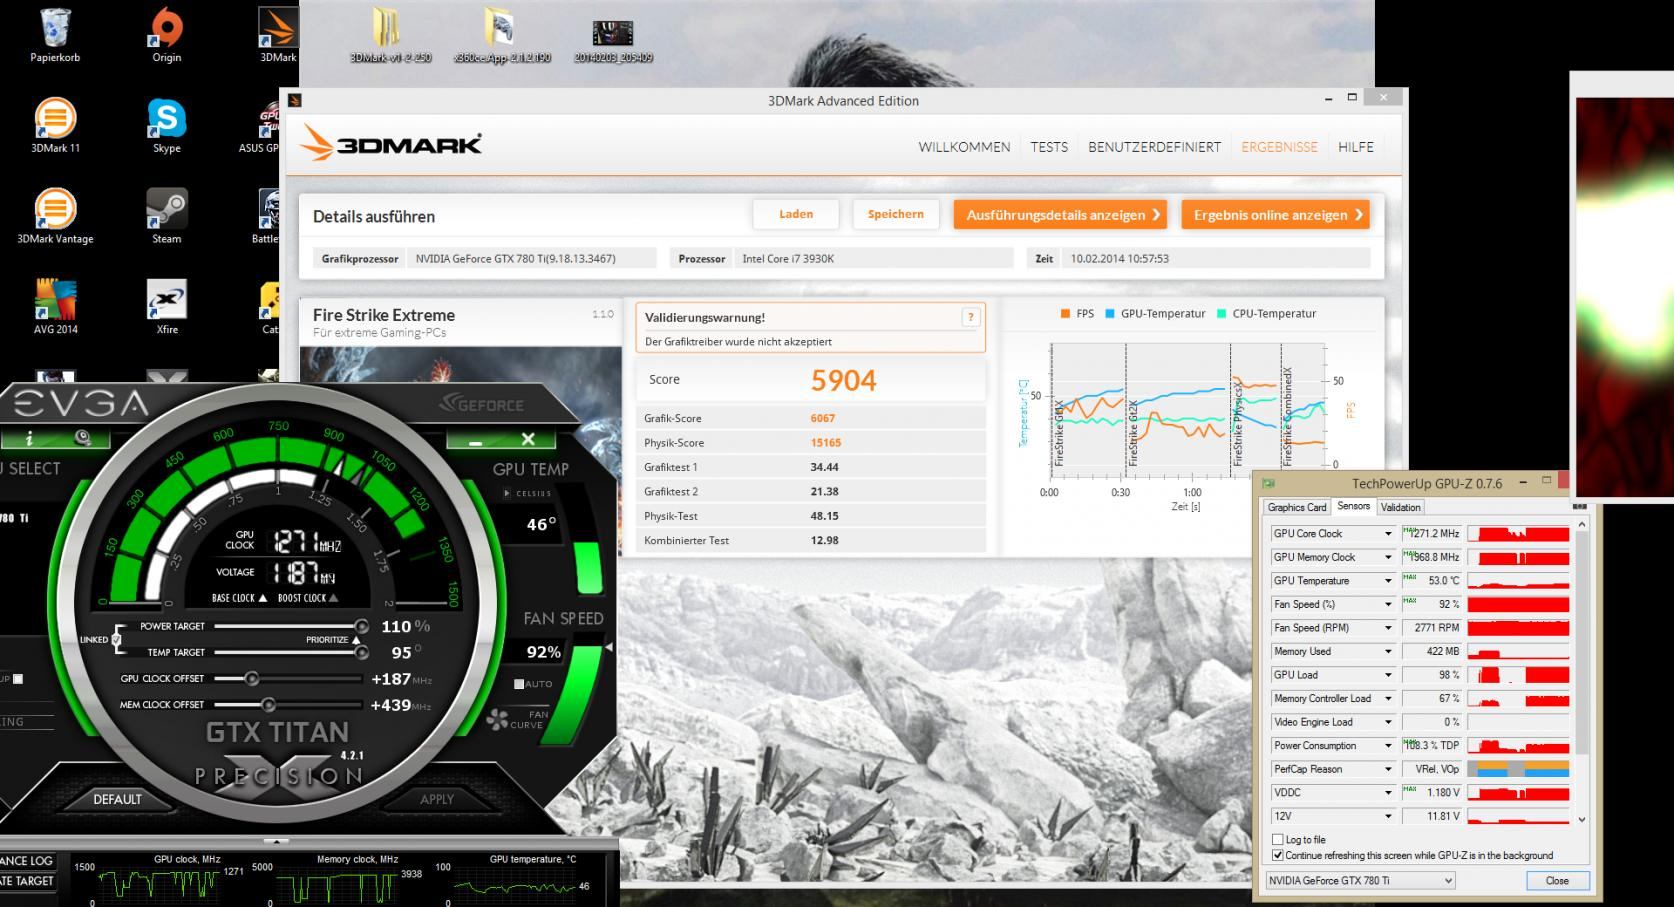Click the APPLY button in EVGA Precision
The image size is (1674, 907).
pos(437,799)
